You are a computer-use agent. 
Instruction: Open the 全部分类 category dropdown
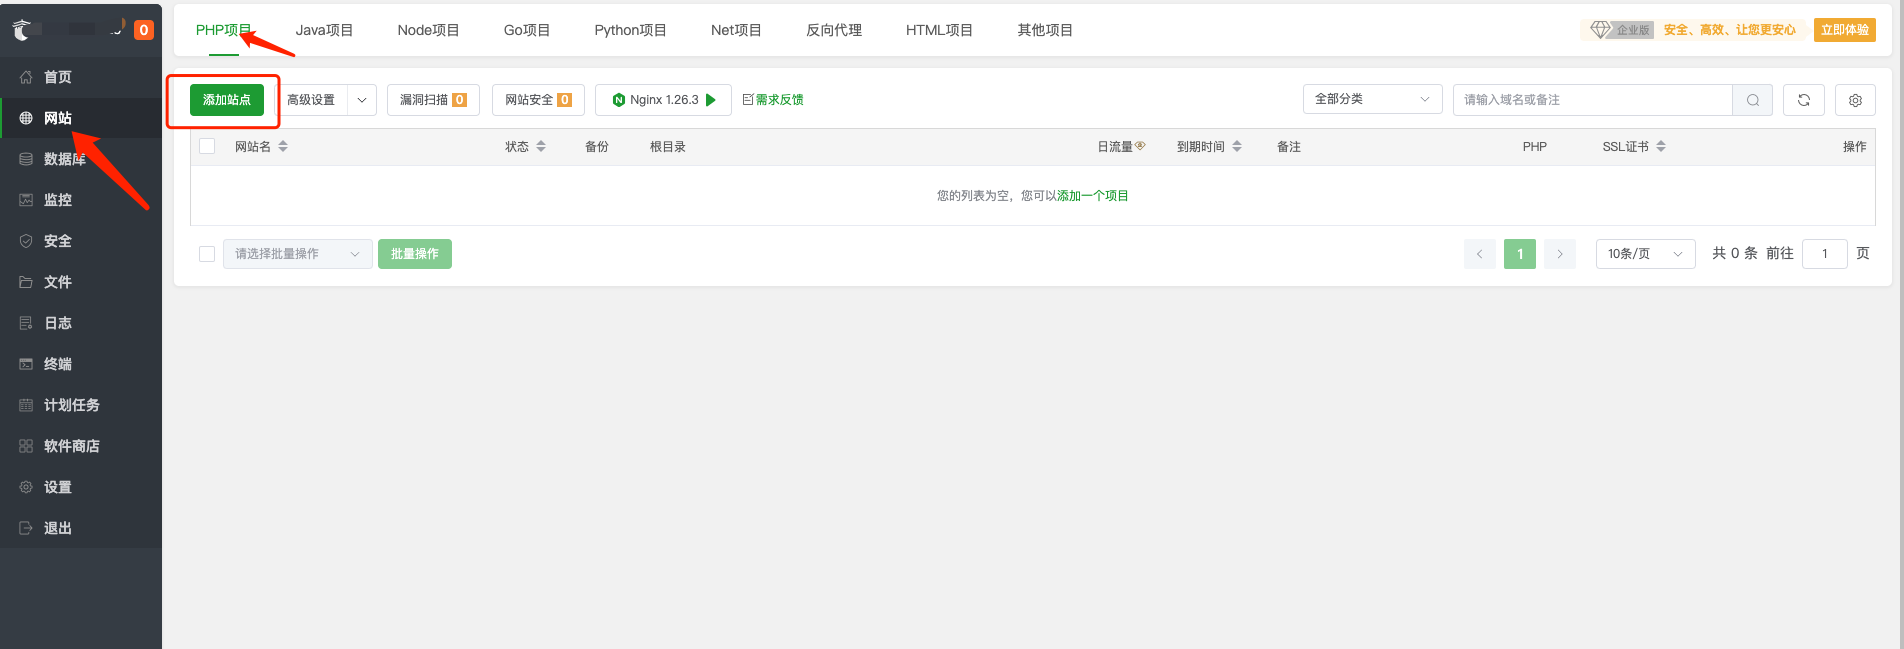(x=1372, y=99)
